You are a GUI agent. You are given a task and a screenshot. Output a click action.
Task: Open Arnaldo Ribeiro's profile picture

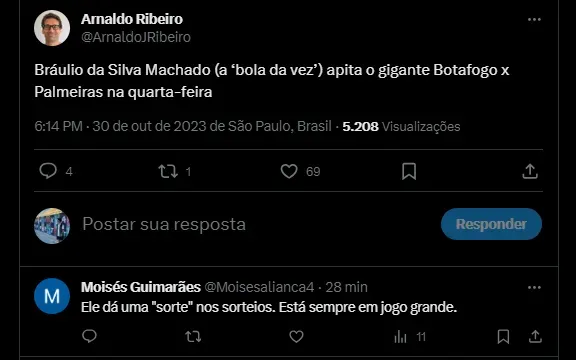(52, 28)
